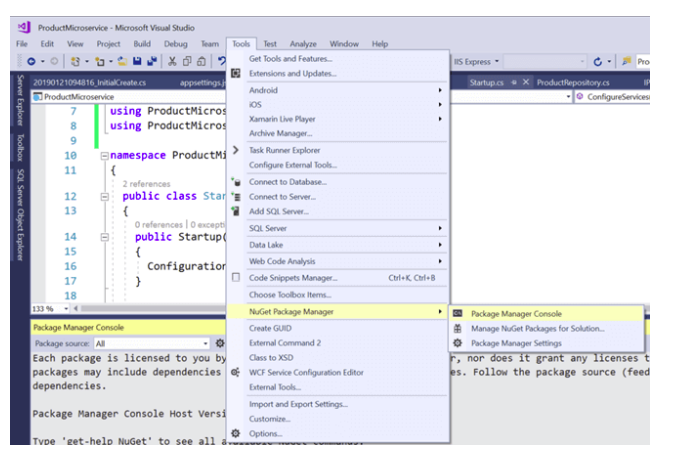Open the Analyze menu
The height and width of the screenshot is (451, 682).
303,43
